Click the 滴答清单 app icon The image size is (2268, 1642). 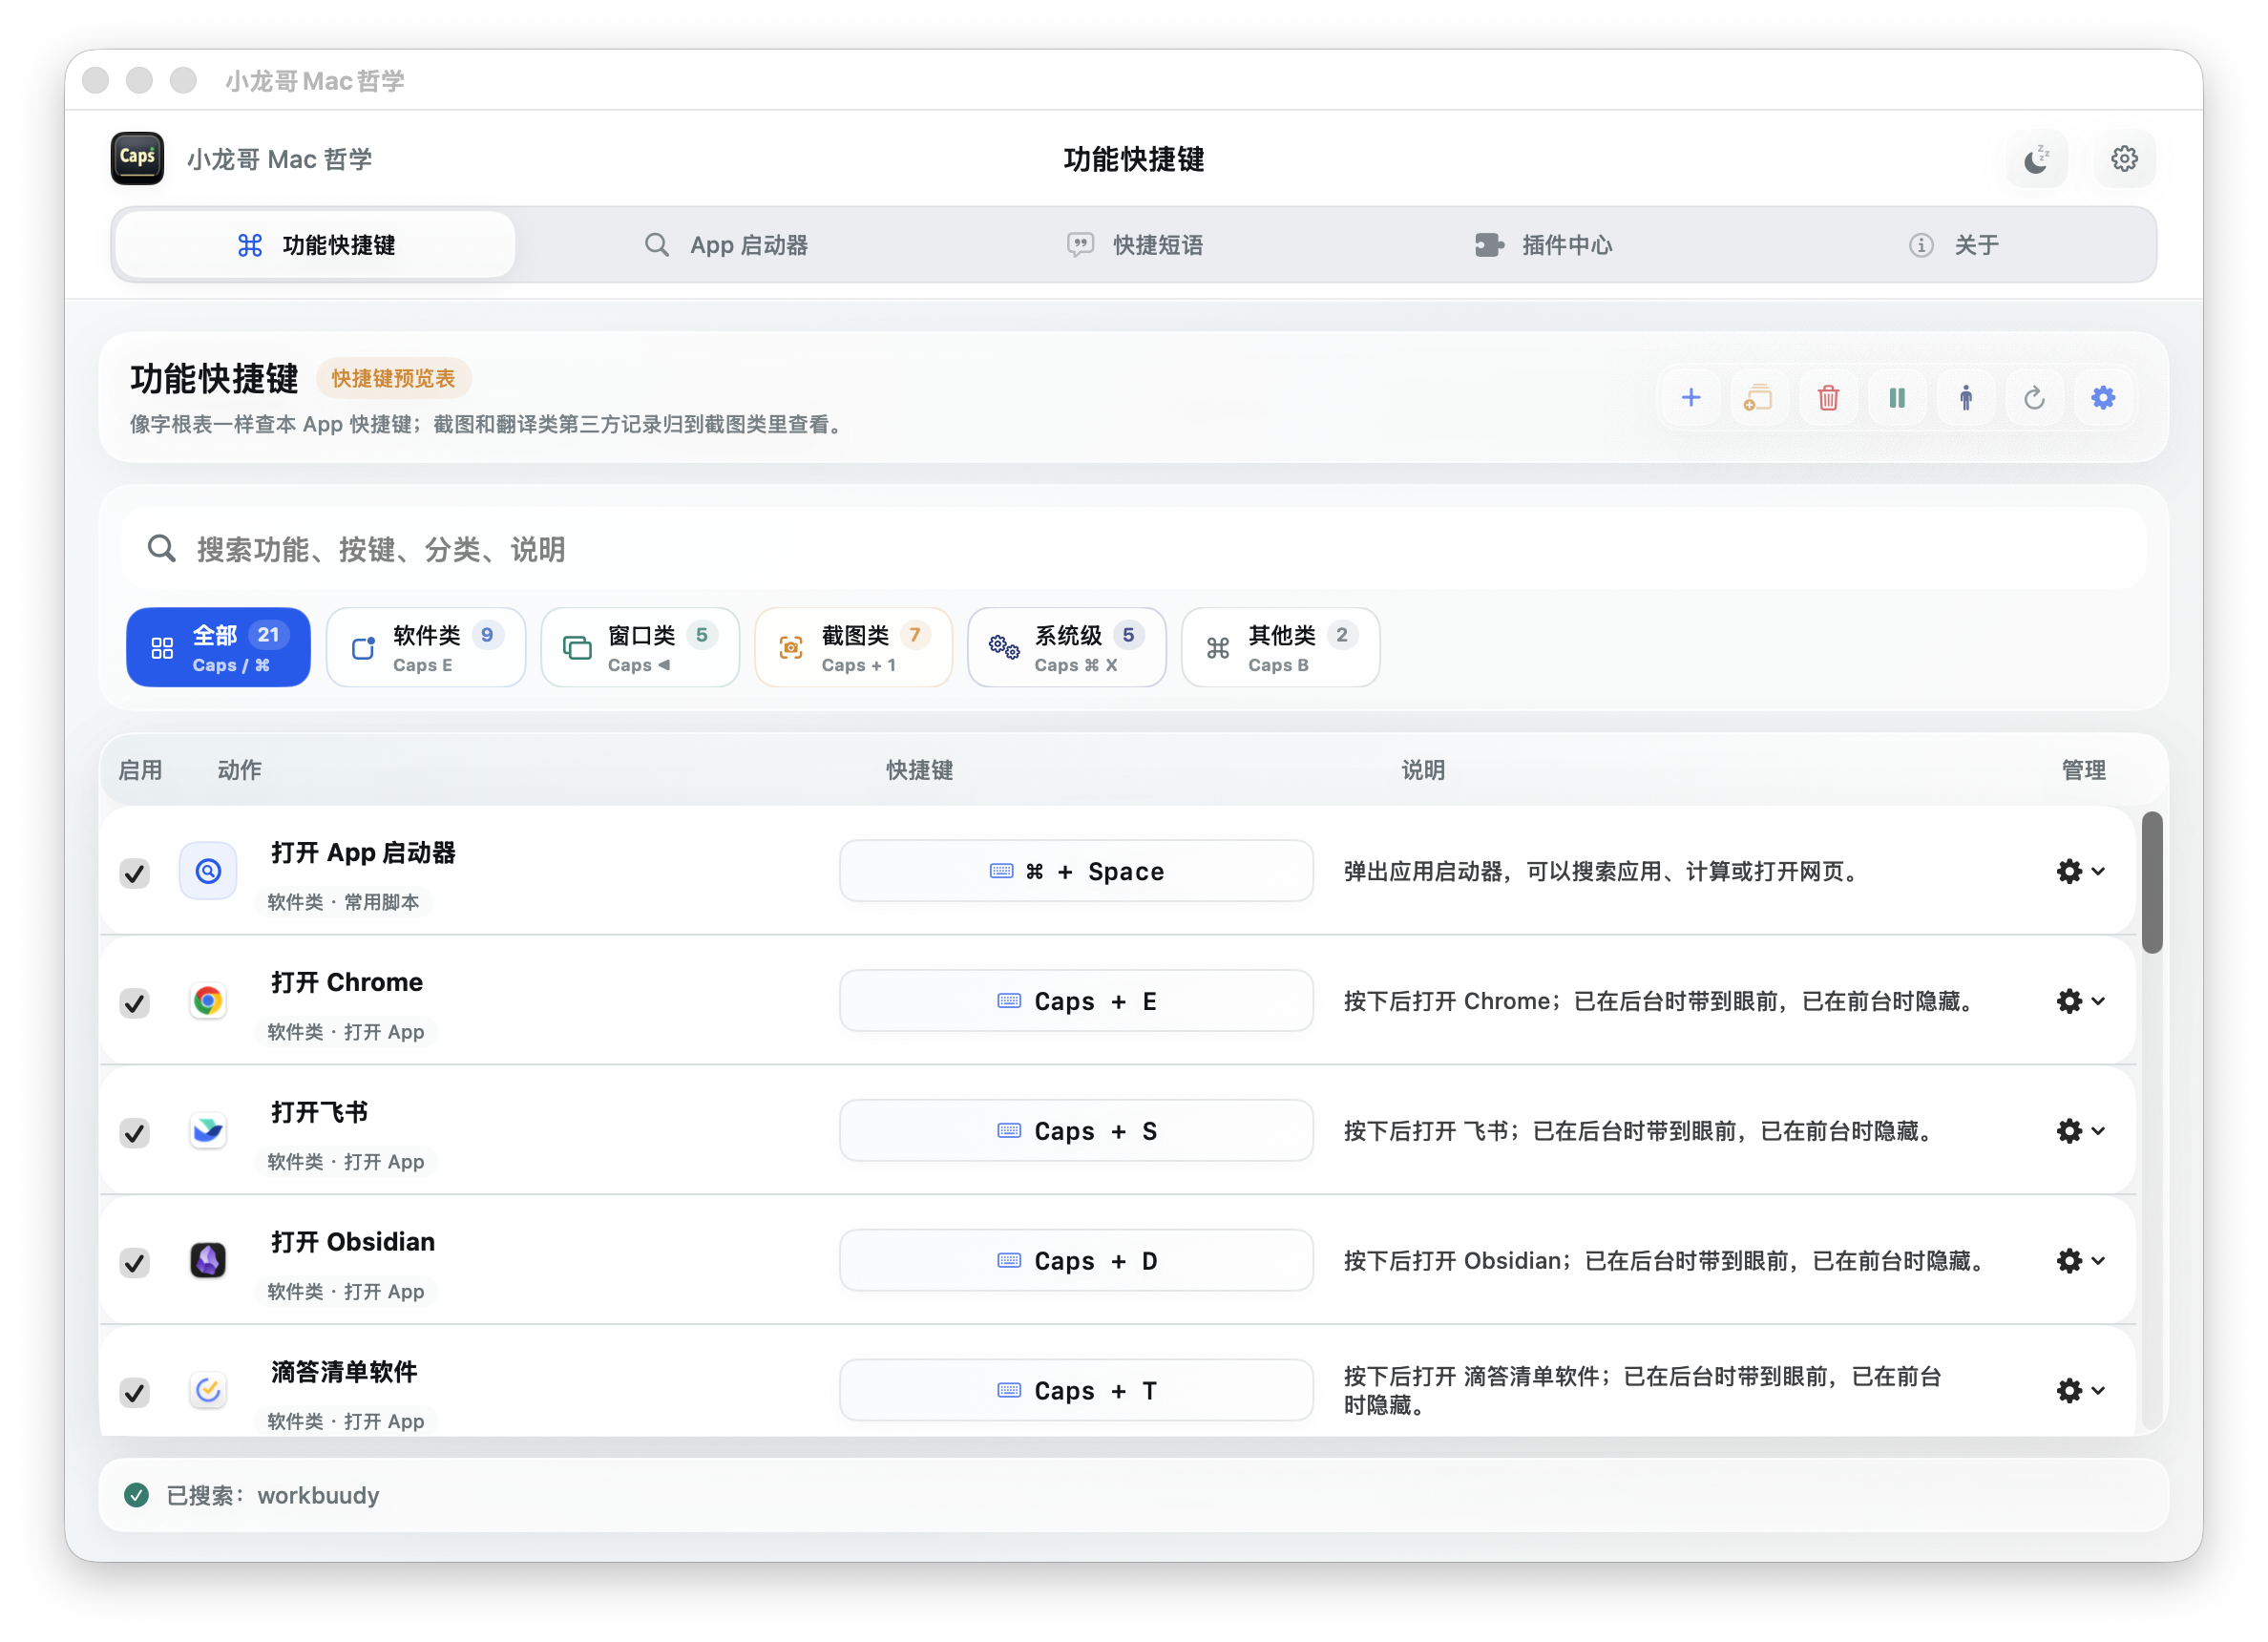coord(208,1391)
